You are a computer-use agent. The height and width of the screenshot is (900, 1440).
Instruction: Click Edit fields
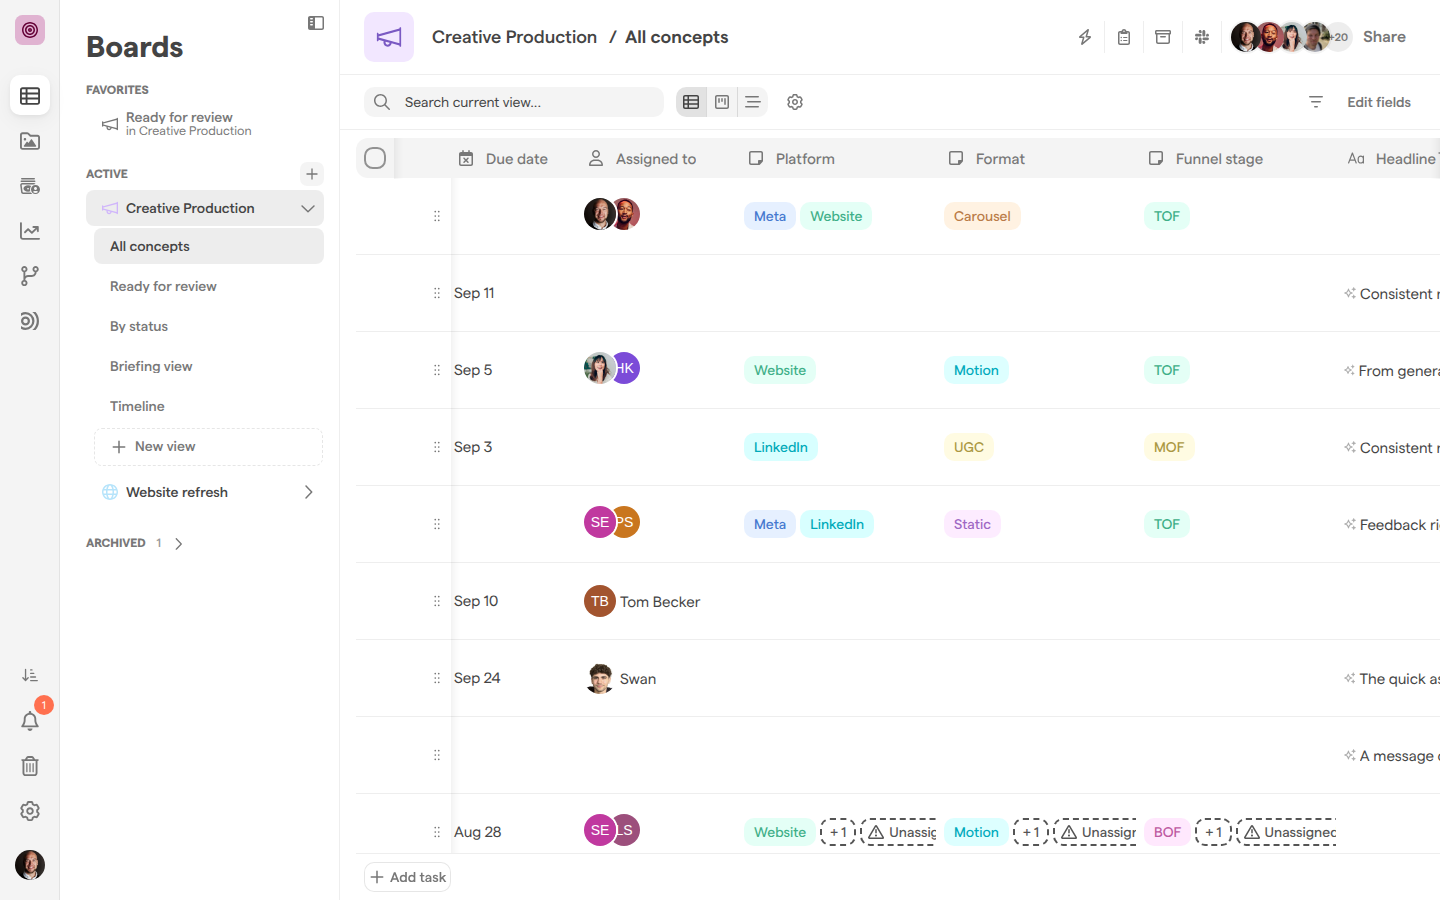click(1379, 102)
